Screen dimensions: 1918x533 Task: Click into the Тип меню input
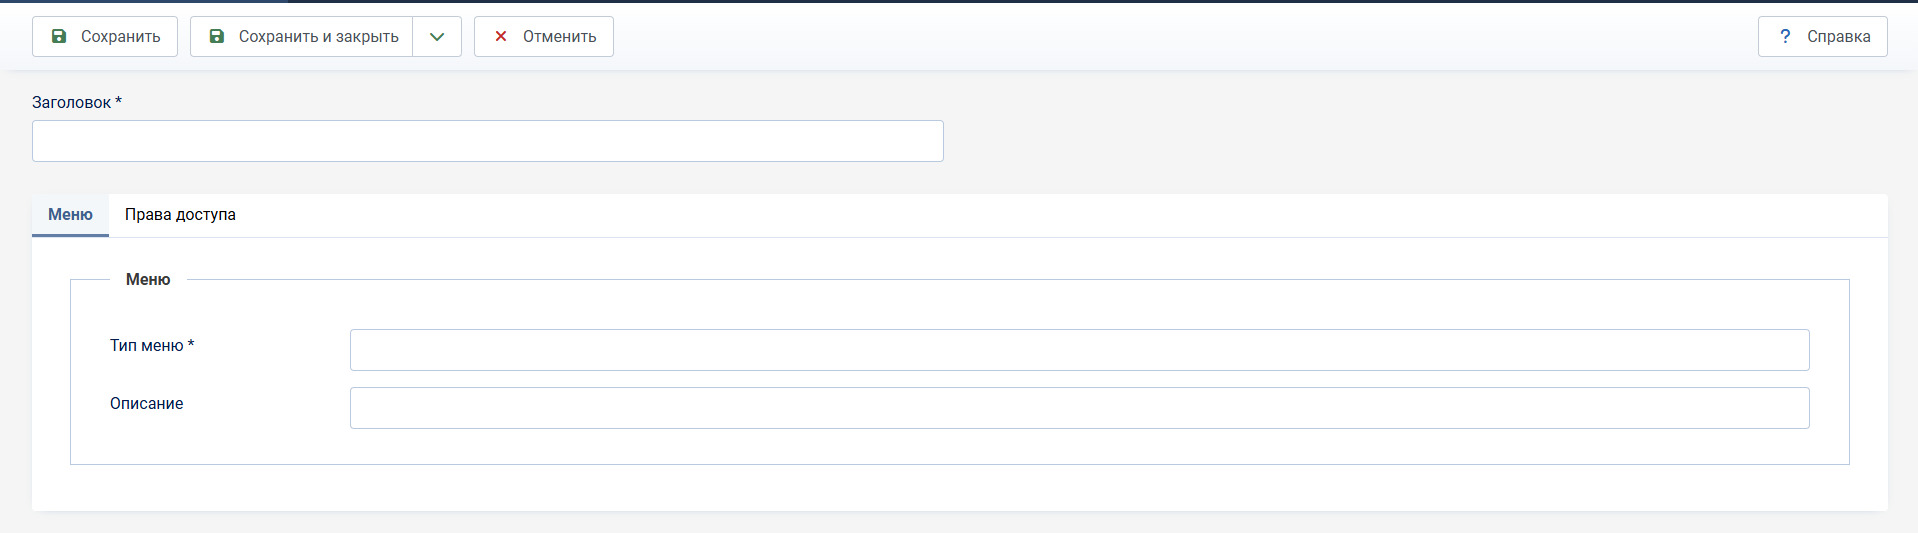[1080, 350]
